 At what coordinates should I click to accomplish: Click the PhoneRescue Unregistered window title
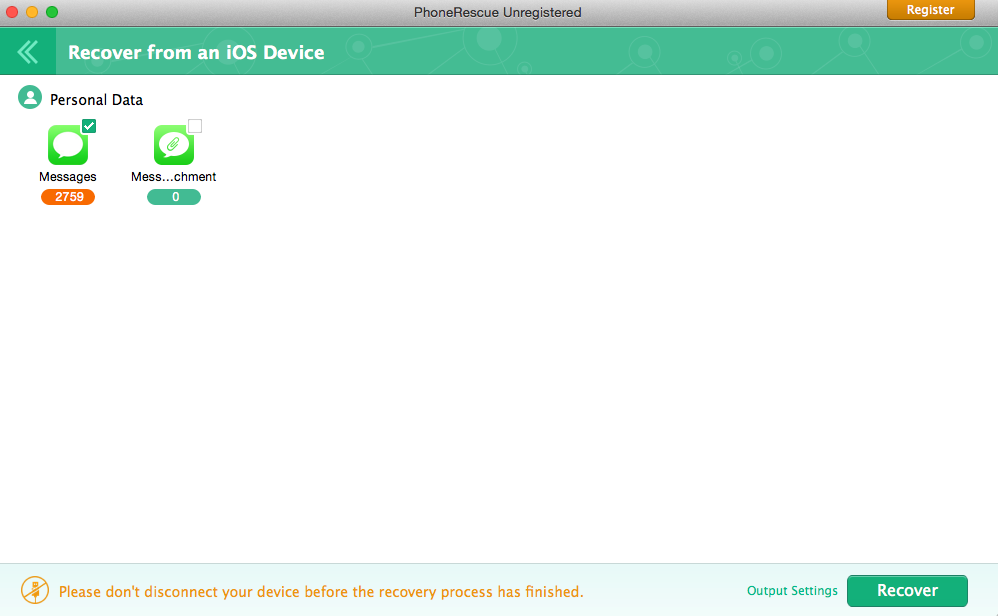coord(497,12)
